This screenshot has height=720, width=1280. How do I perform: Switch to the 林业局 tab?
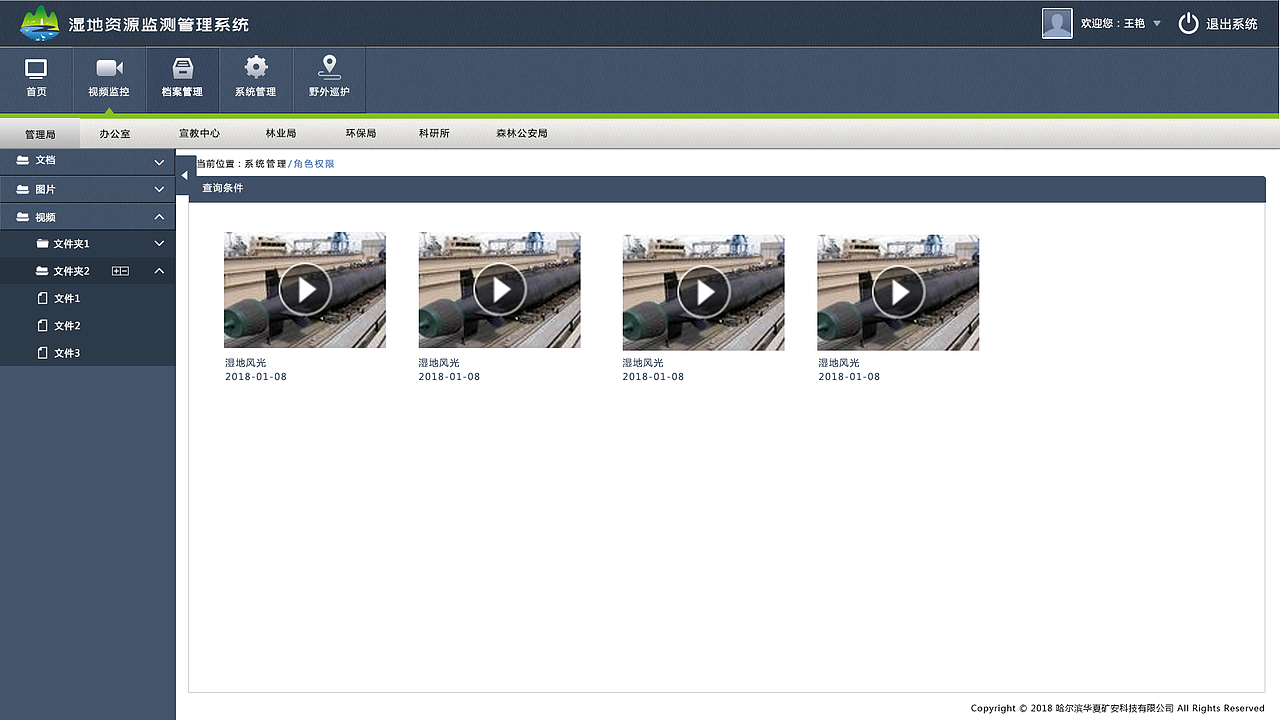click(281, 133)
